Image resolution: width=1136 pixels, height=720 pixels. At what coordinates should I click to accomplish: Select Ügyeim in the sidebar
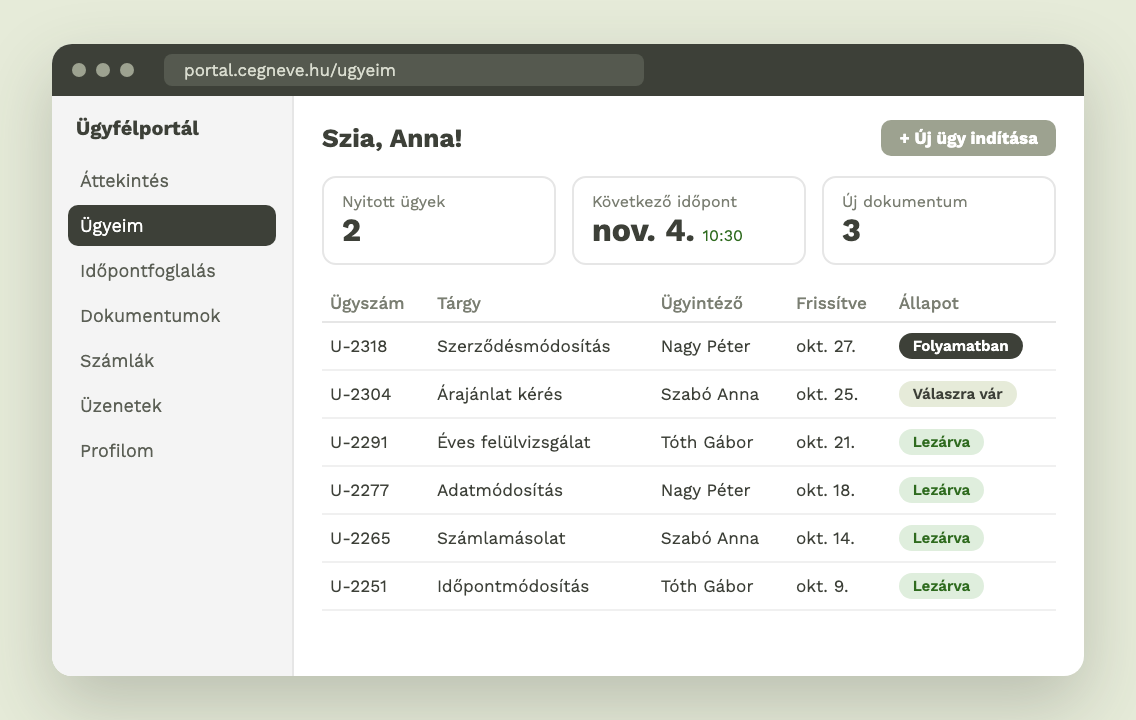point(172,225)
